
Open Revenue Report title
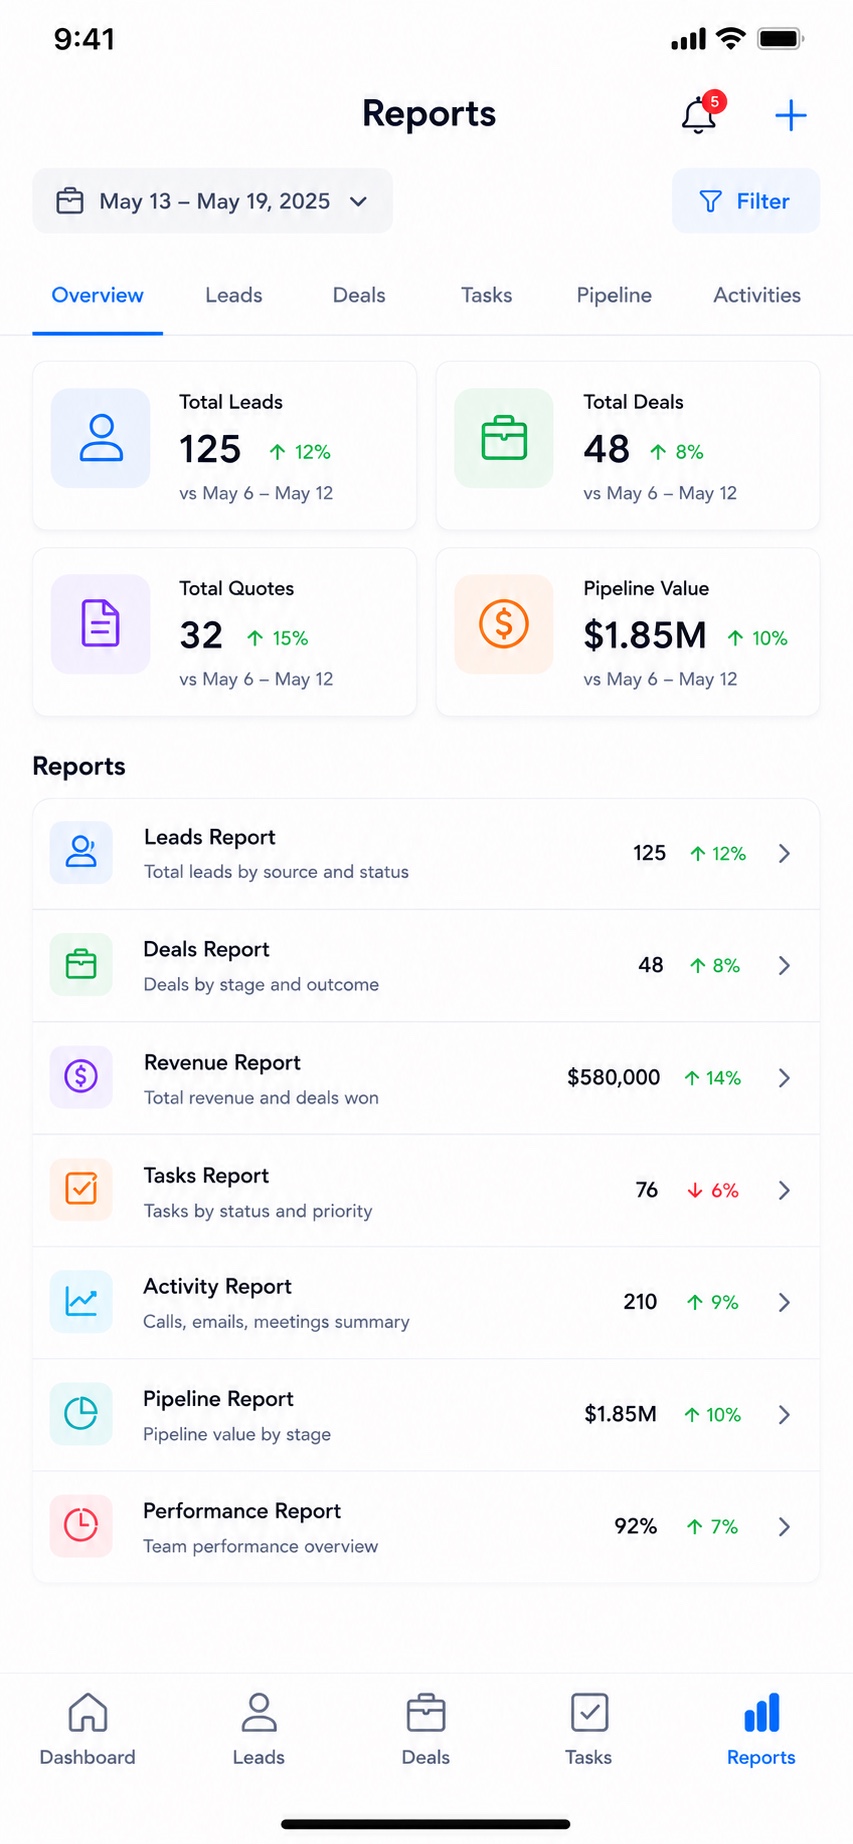point(222,1062)
